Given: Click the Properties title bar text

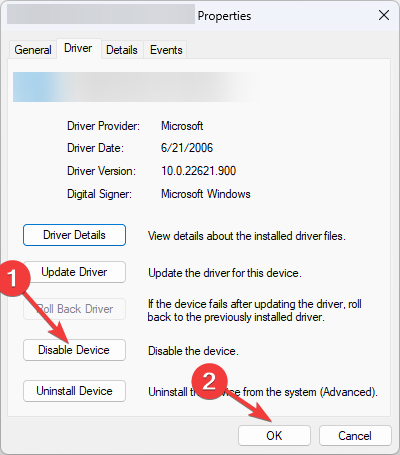Looking at the screenshot, I should pos(224,16).
